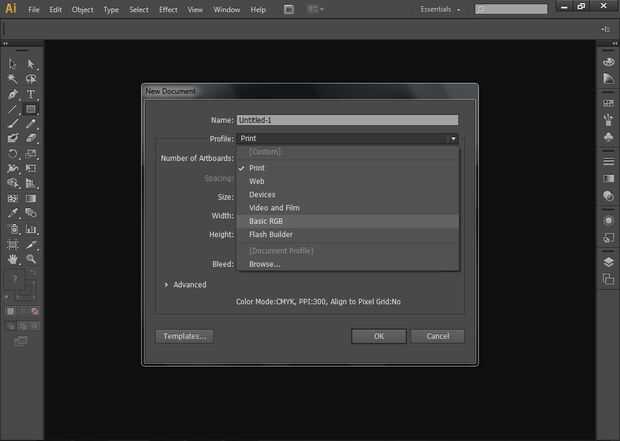This screenshot has height=441, width=620.
Task: Choose Video and Film profile
Action: coord(348,208)
